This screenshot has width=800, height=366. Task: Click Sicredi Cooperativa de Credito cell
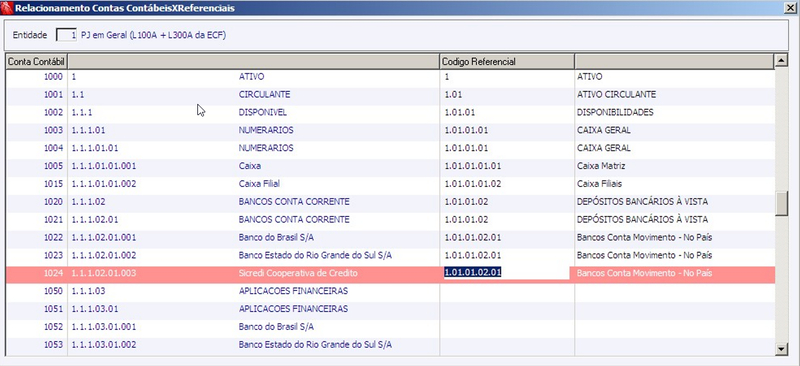pyautogui.click(x=298, y=274)
